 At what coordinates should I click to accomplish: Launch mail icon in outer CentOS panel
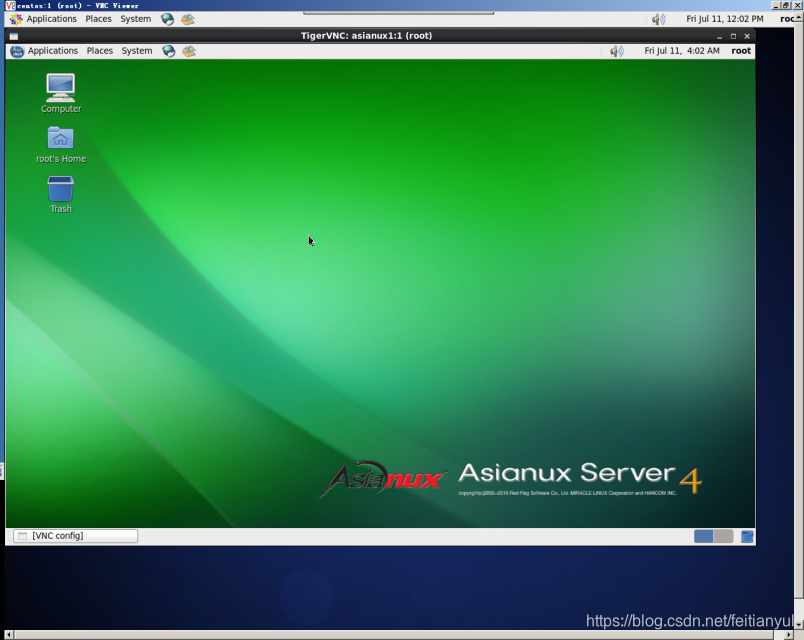tap(188, 19)
